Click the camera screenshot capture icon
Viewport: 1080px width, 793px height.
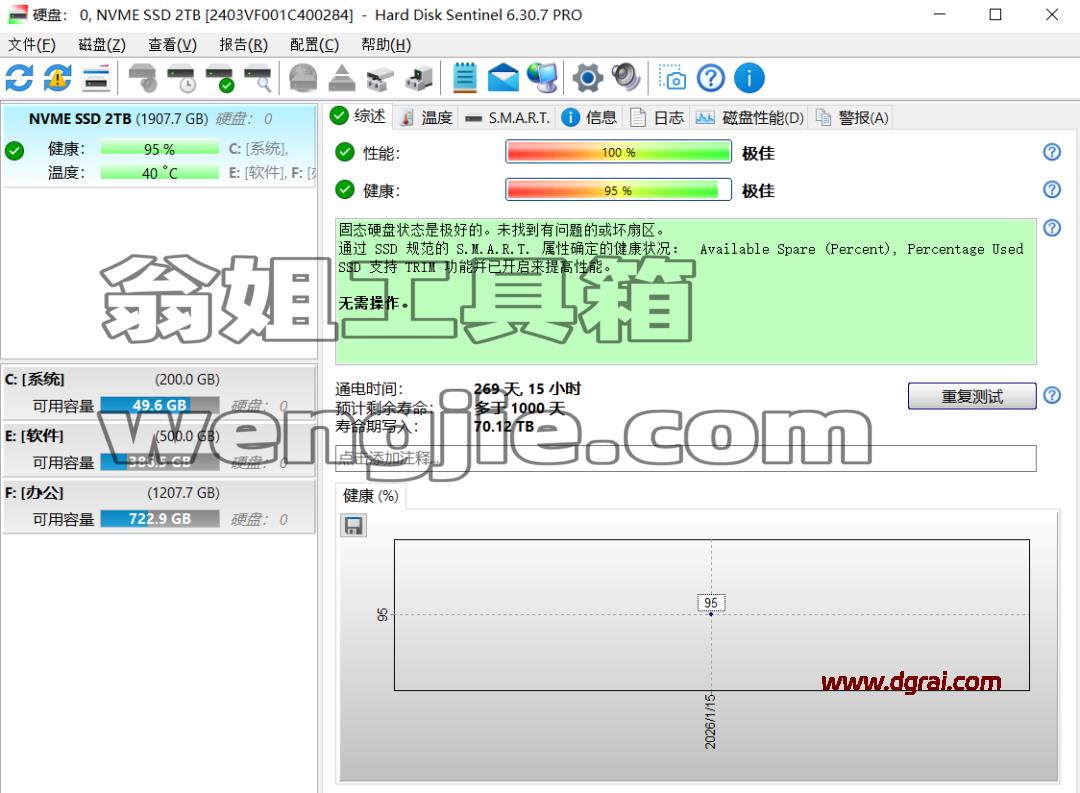(672, 78)
